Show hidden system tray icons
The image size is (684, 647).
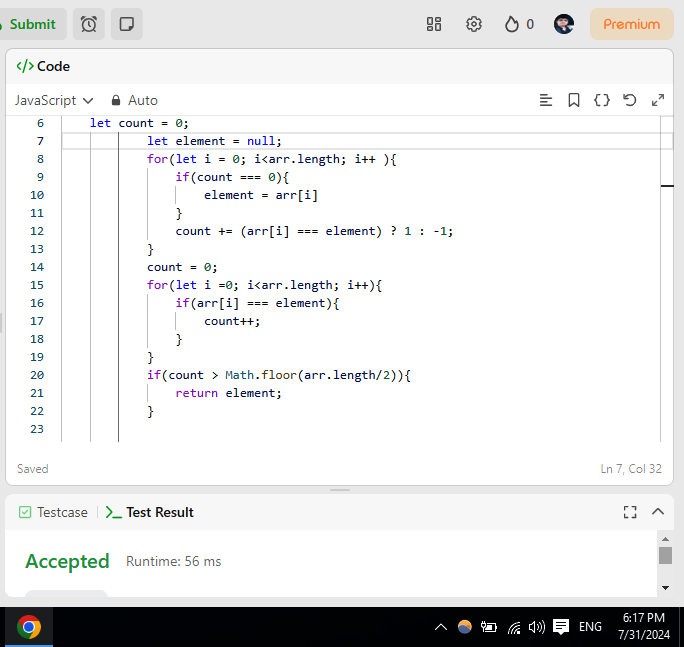441,627
